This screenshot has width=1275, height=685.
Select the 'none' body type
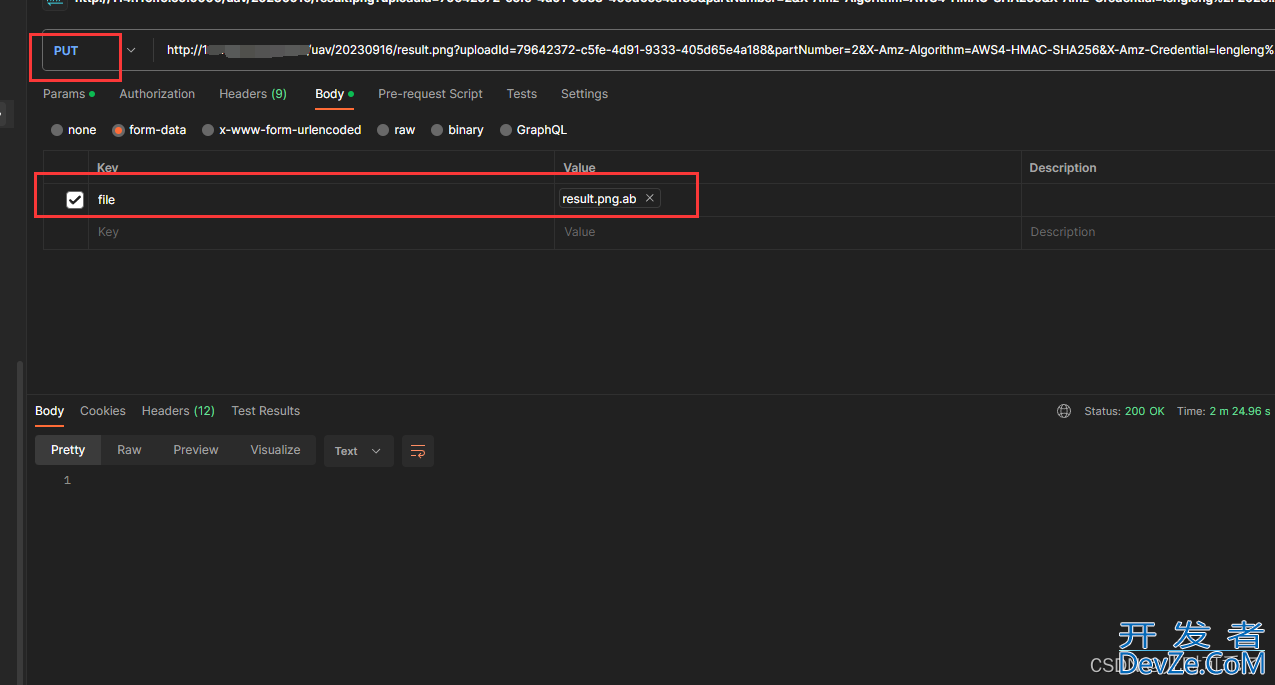coord(74,130)
